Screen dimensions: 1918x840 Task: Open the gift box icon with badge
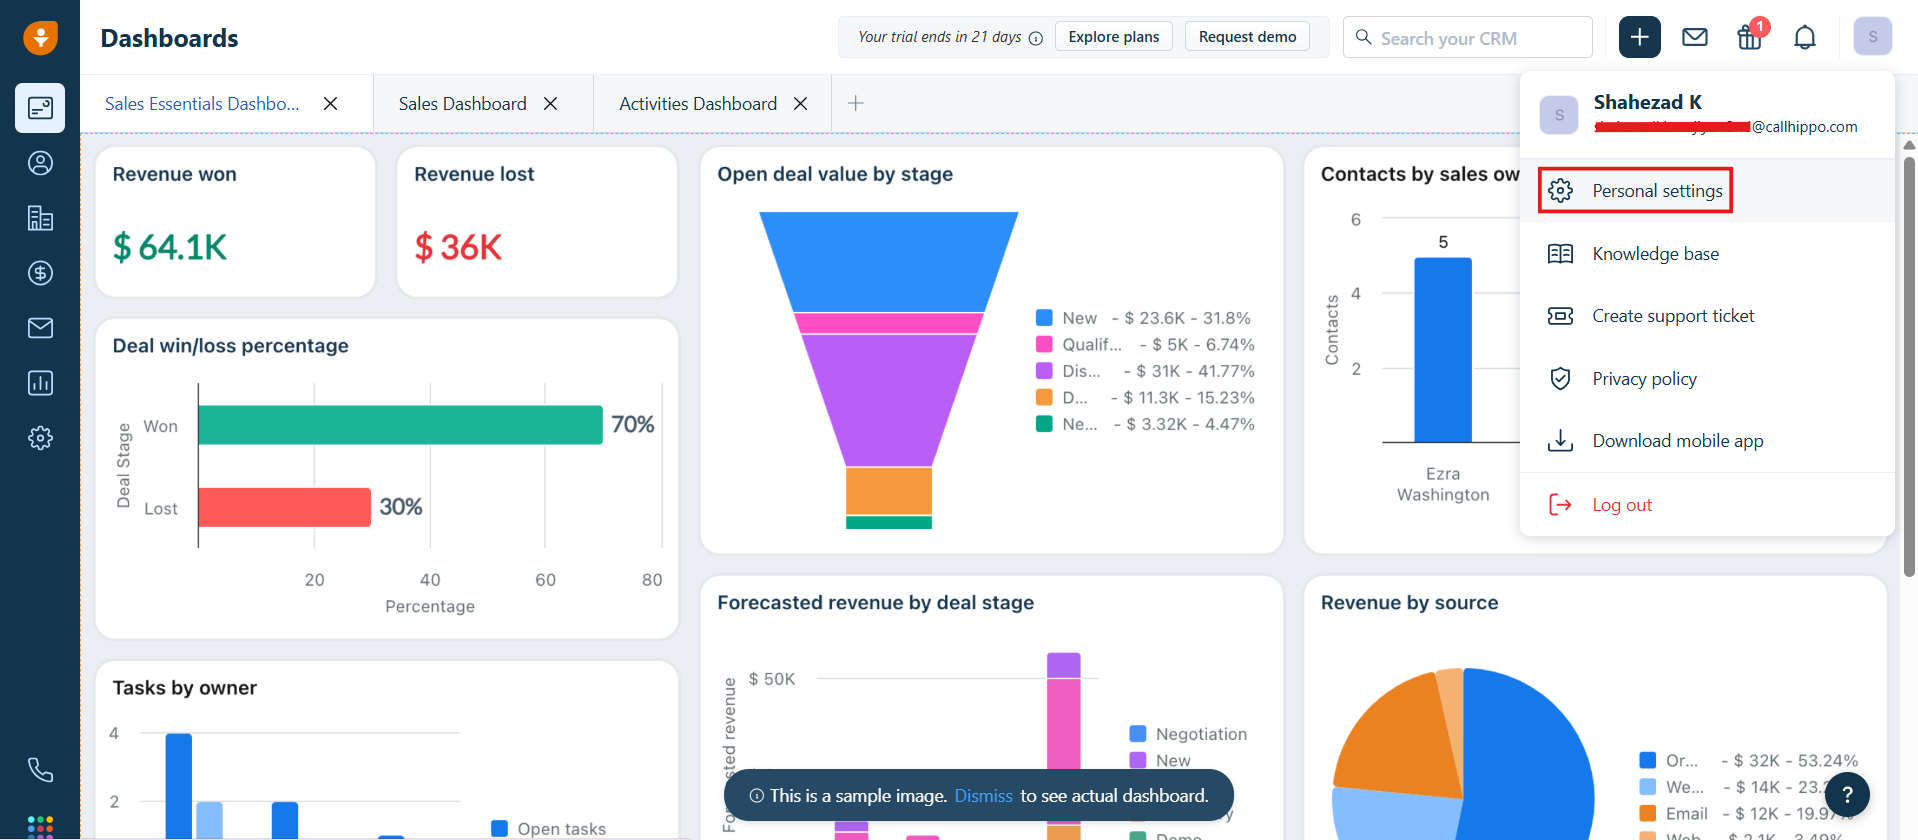pos(1750,37)
